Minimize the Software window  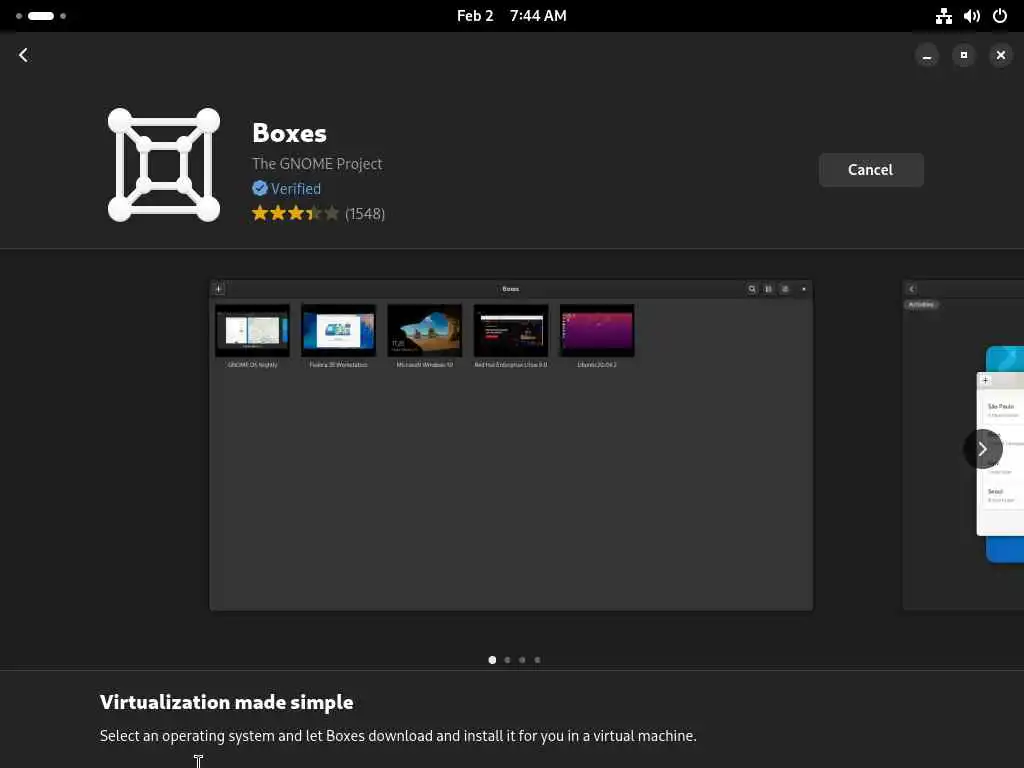927,55
